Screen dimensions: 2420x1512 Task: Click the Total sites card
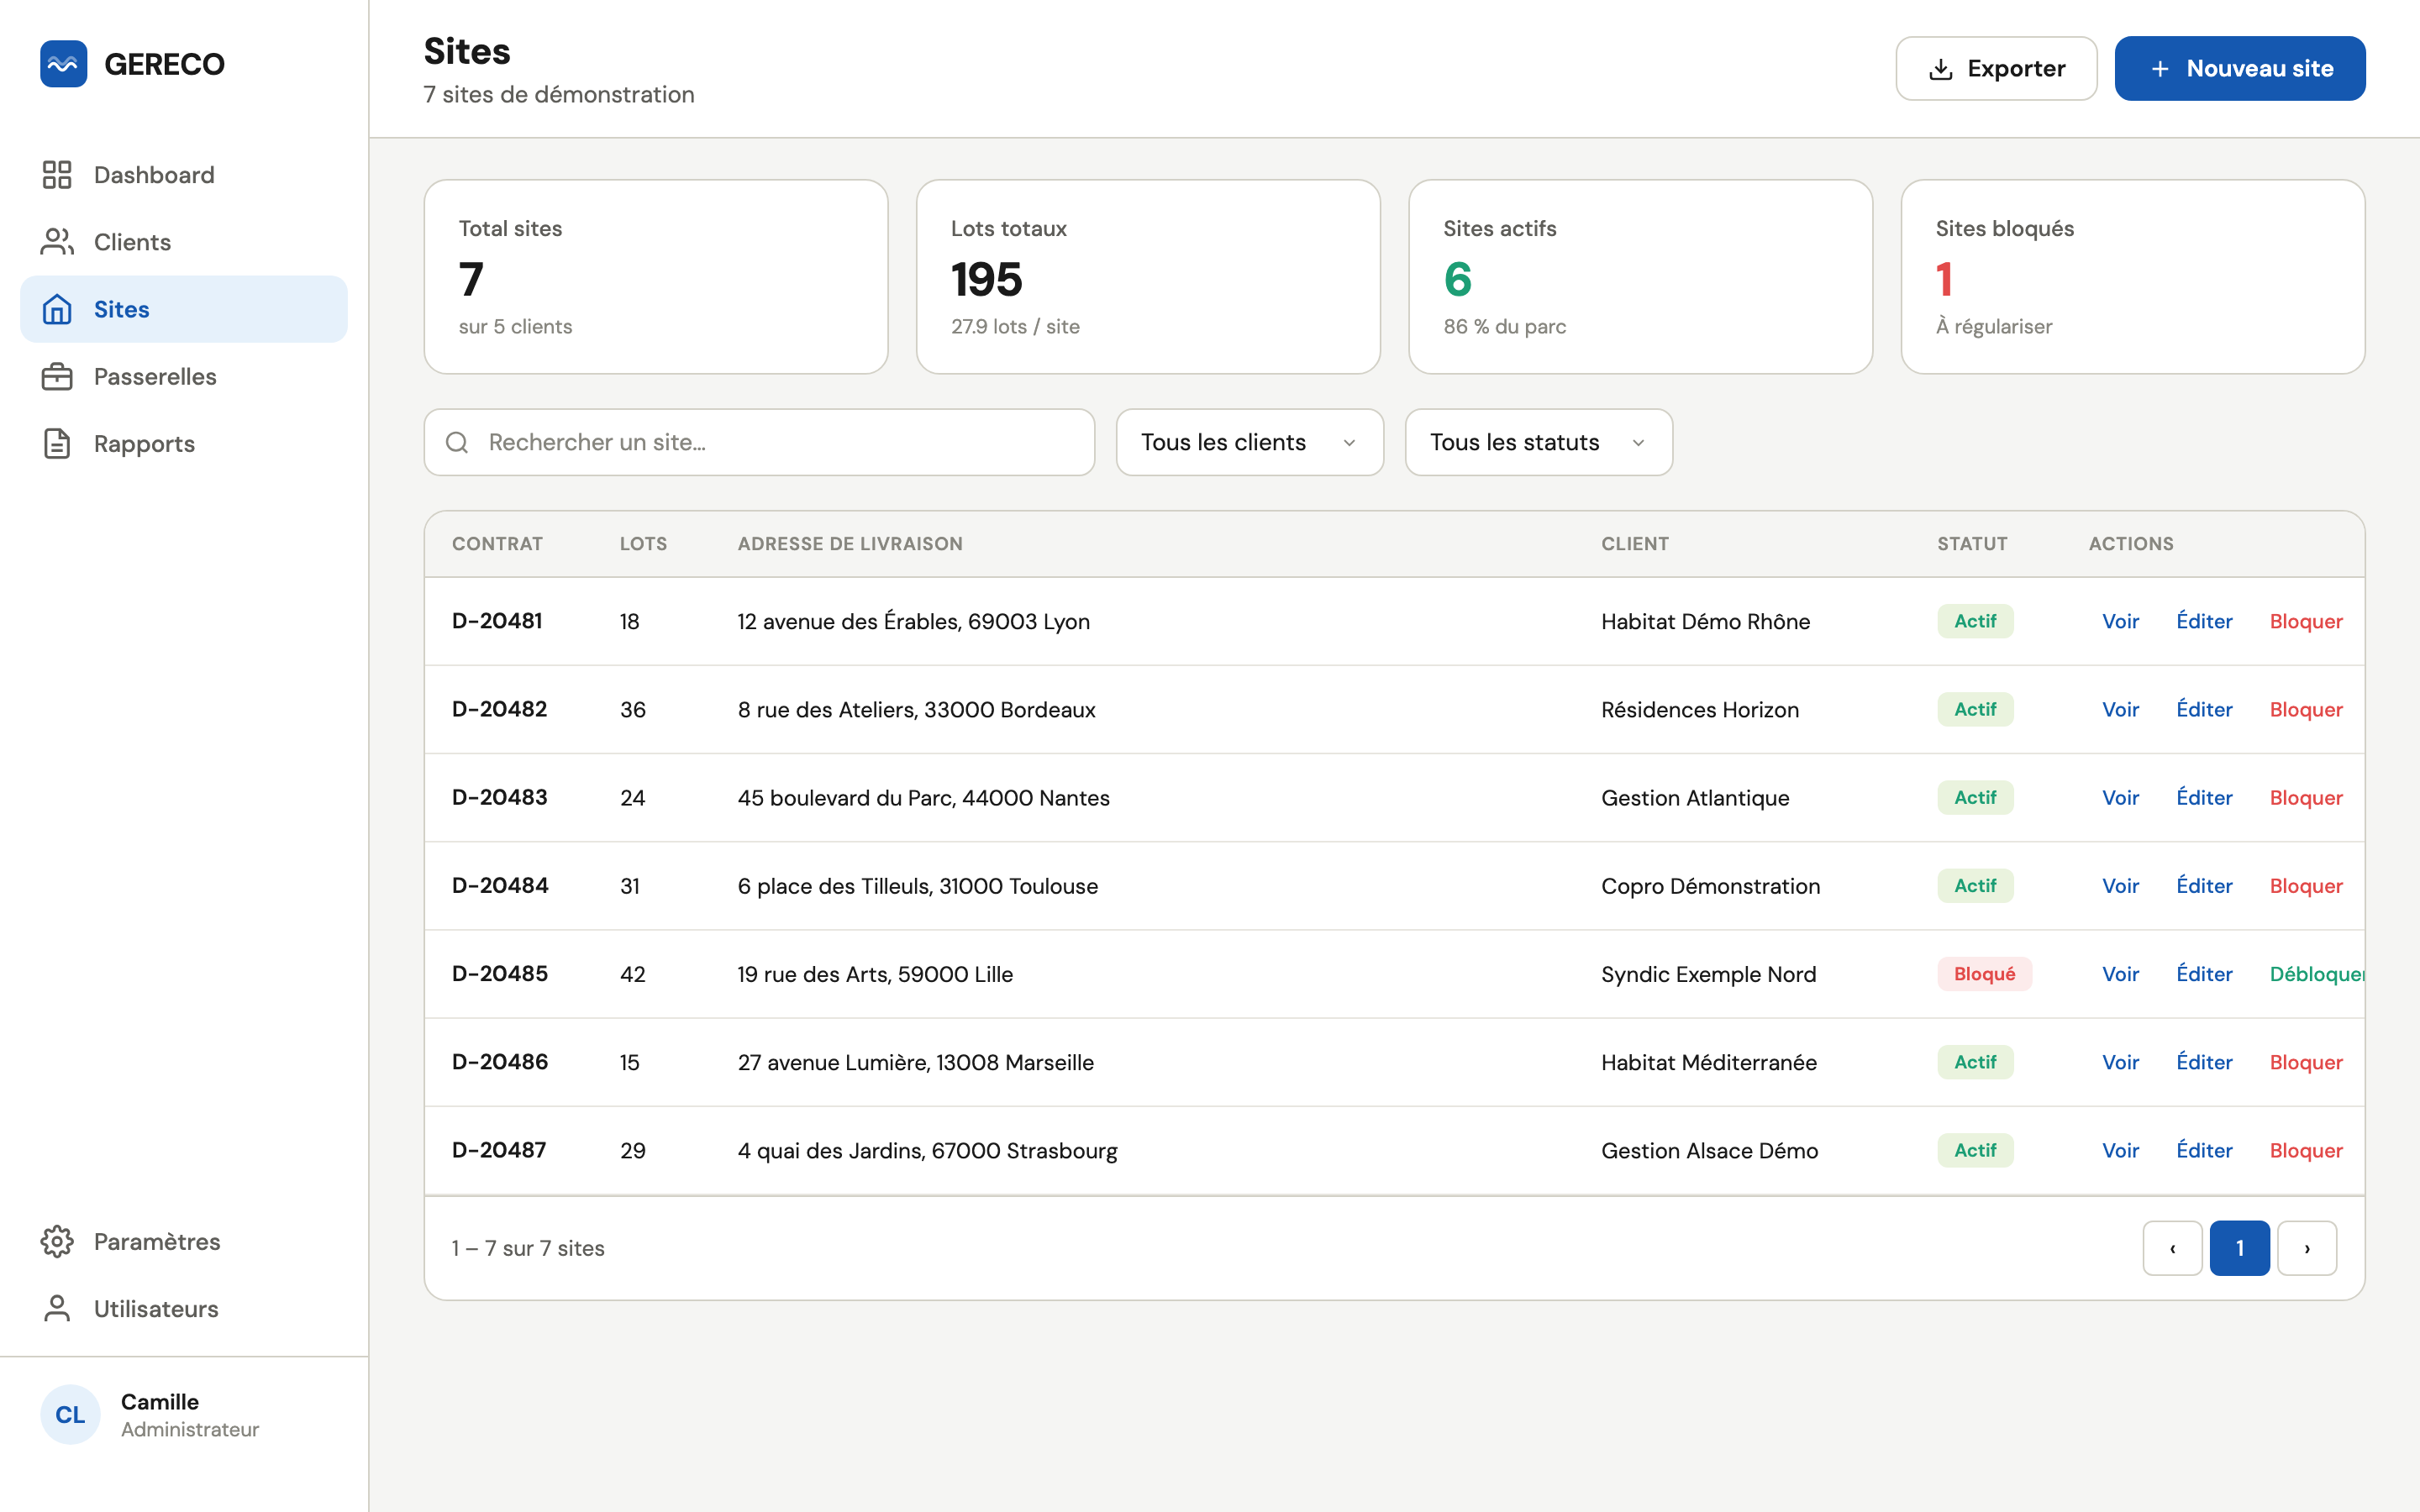coord(656,277)
